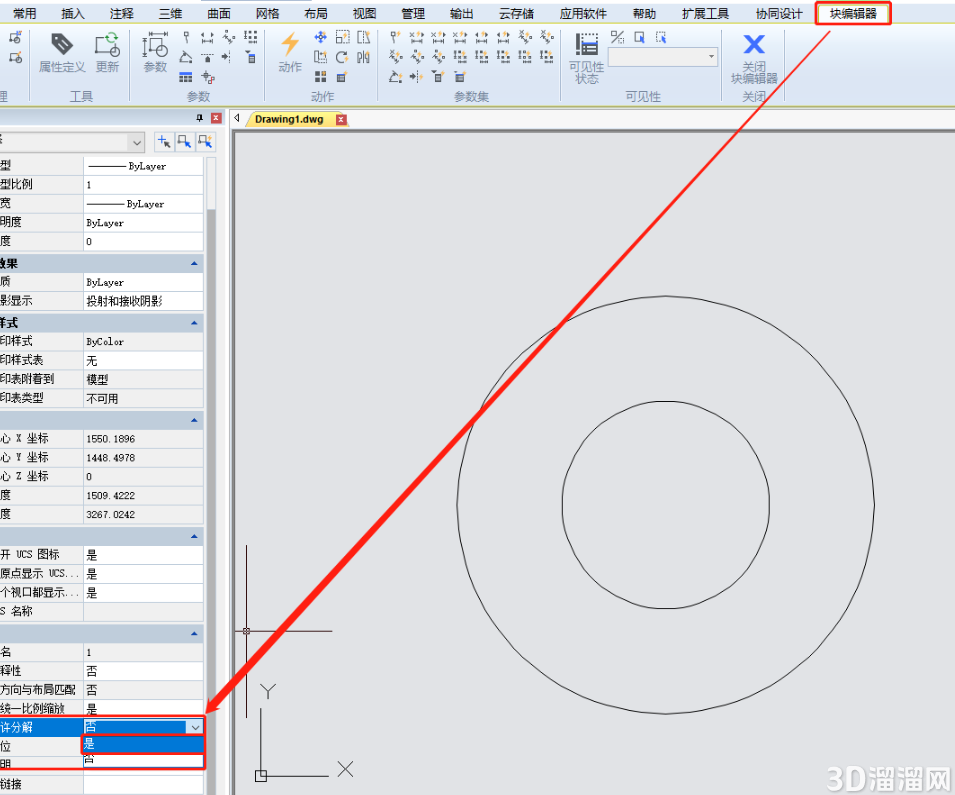Screen dimensions: 955x795
Task: Click the 统一比例缩放 row value
Action: (x=143, y=708)
